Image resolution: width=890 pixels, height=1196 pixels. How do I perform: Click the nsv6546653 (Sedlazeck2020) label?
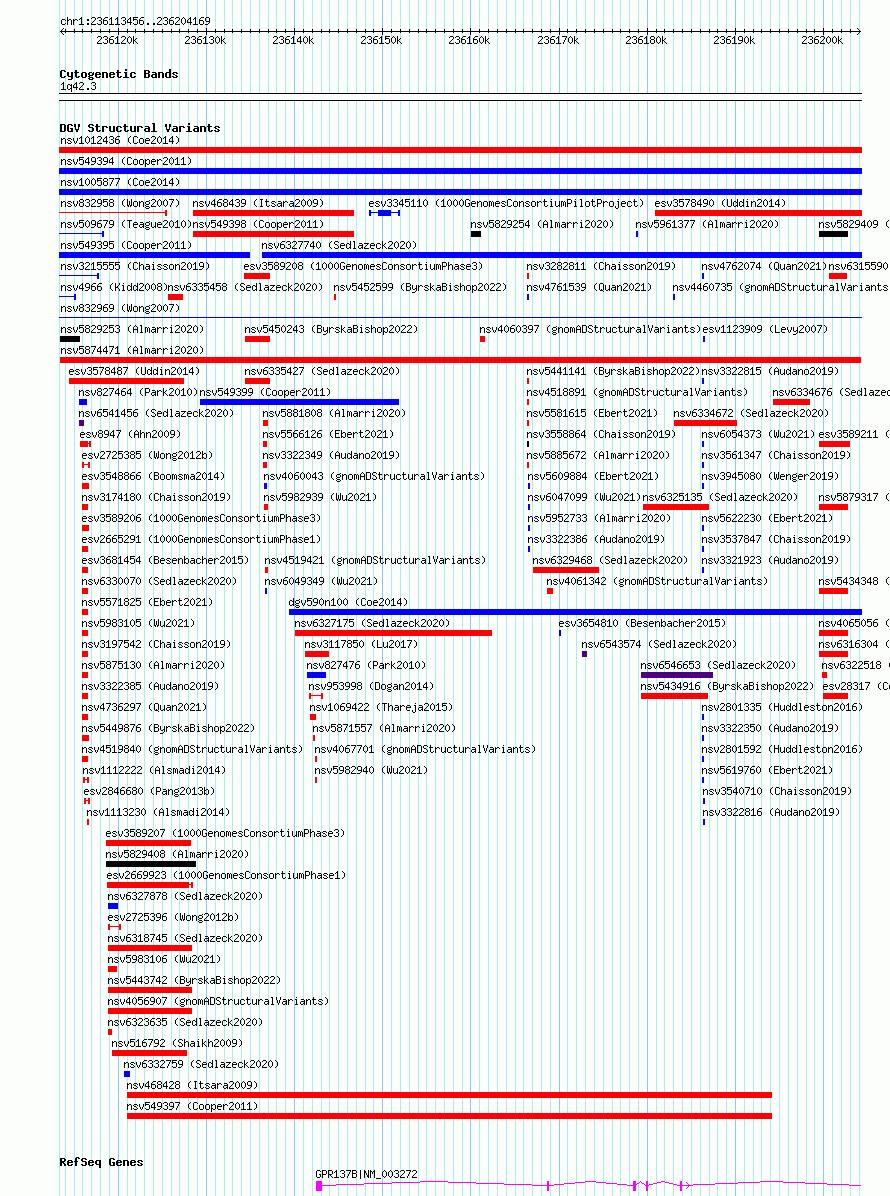click(718, 665)
